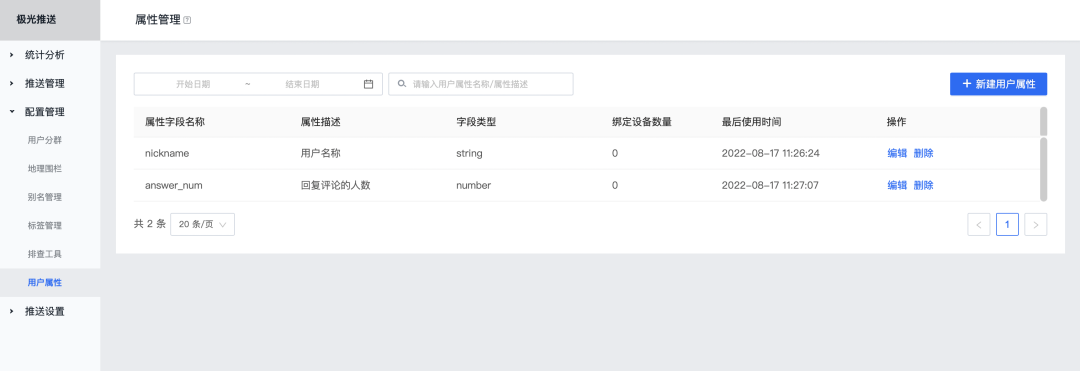Open the help icon beside 属性管理
The image size is (1080, 371).
(x=187, y=21)
